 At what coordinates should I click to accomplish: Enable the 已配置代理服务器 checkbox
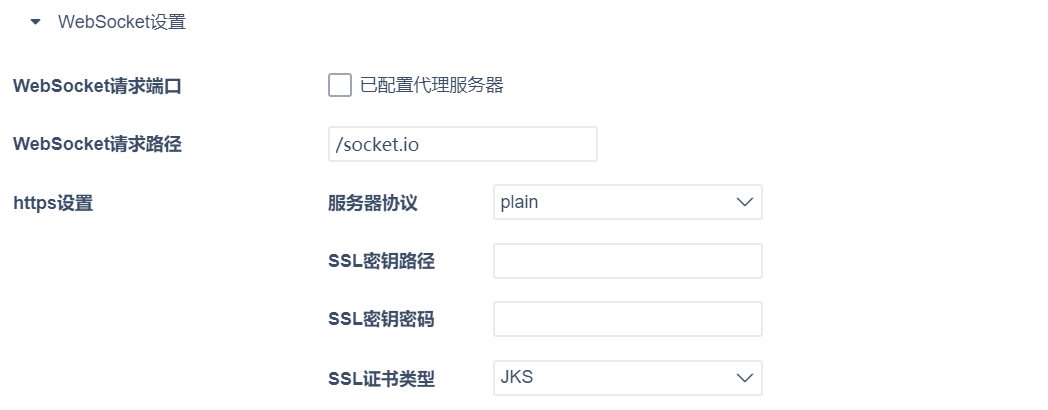point(340,85)
